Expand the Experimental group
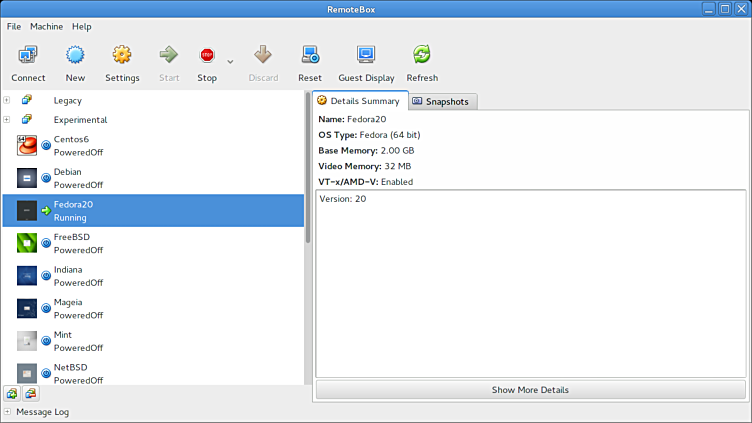Image resolution: width=752 pixels, height=423 pixels. coord(7,120)
